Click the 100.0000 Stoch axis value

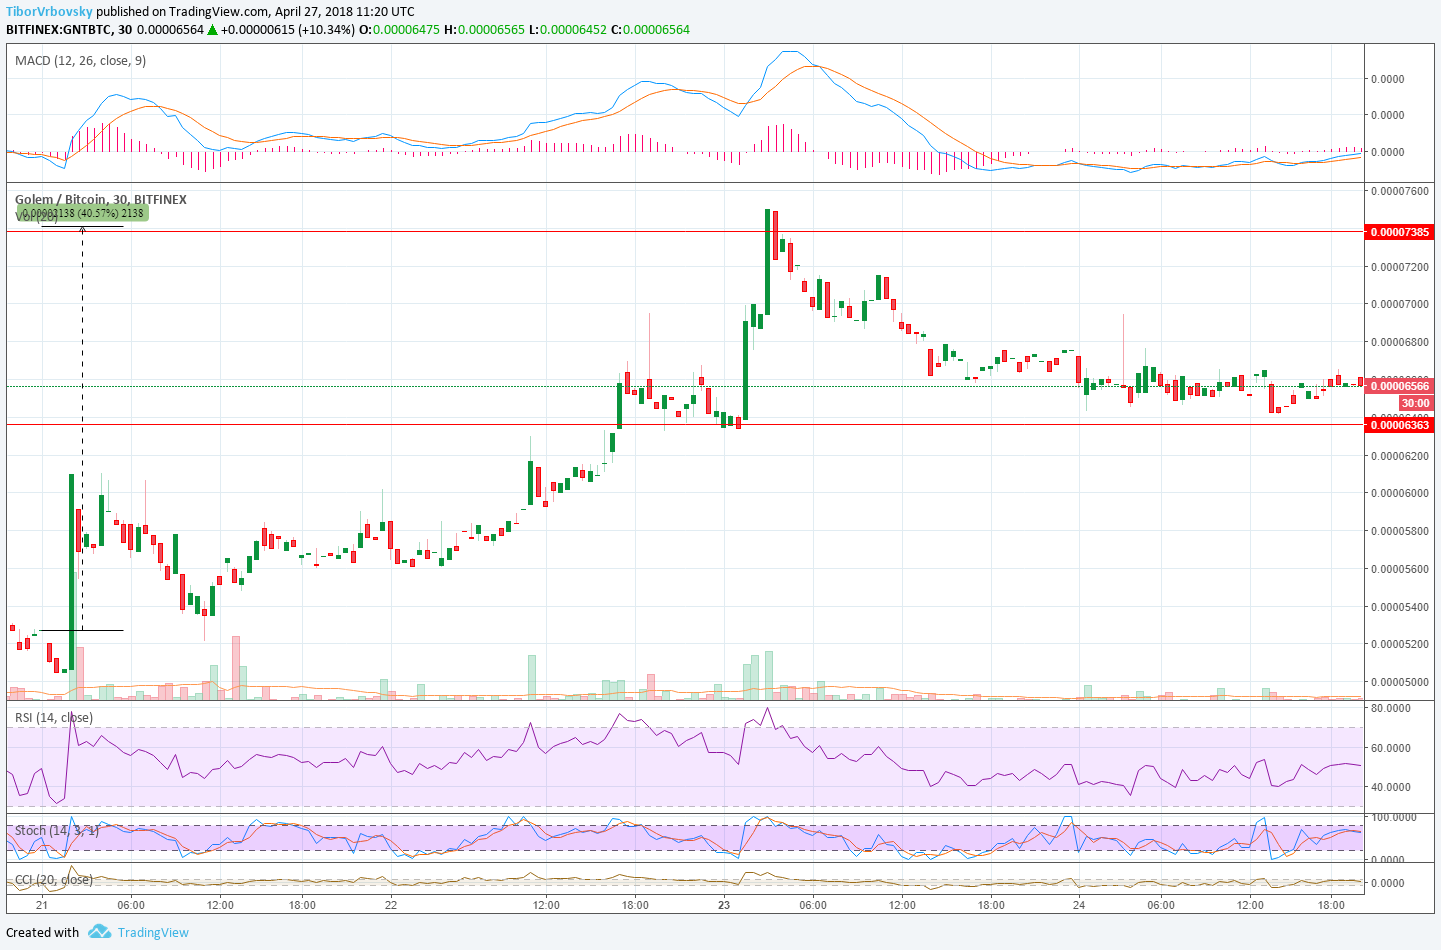click(1393, 817)
